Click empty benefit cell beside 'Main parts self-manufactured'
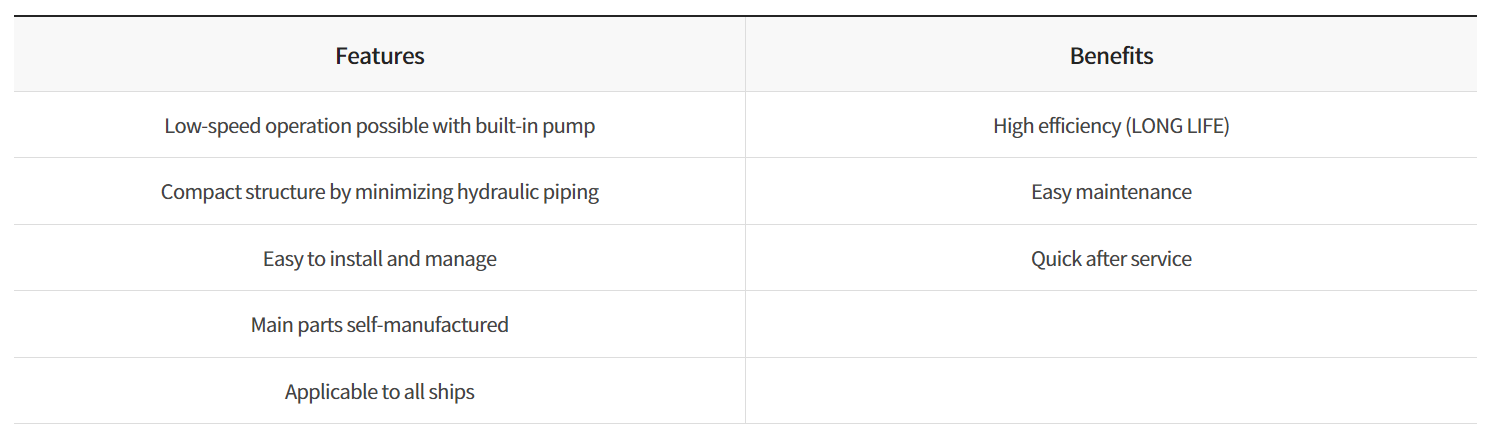1496x435 pixels. point(1111,324)
